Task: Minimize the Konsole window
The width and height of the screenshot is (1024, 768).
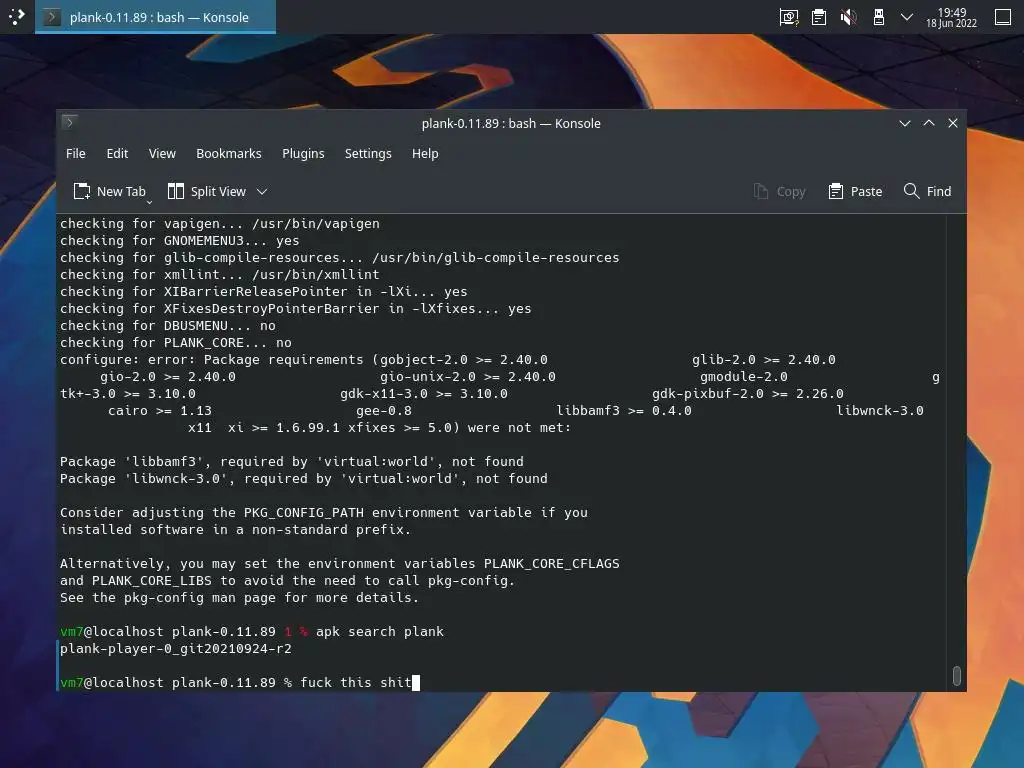Action: coord(904,123)
